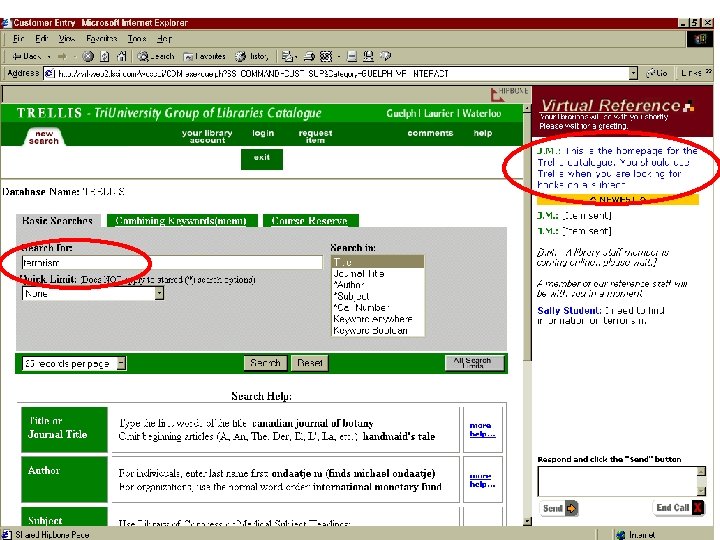The image size is (720, 540).
Task: Select Journal Title in the Search in list
Action: coord(377,274)
